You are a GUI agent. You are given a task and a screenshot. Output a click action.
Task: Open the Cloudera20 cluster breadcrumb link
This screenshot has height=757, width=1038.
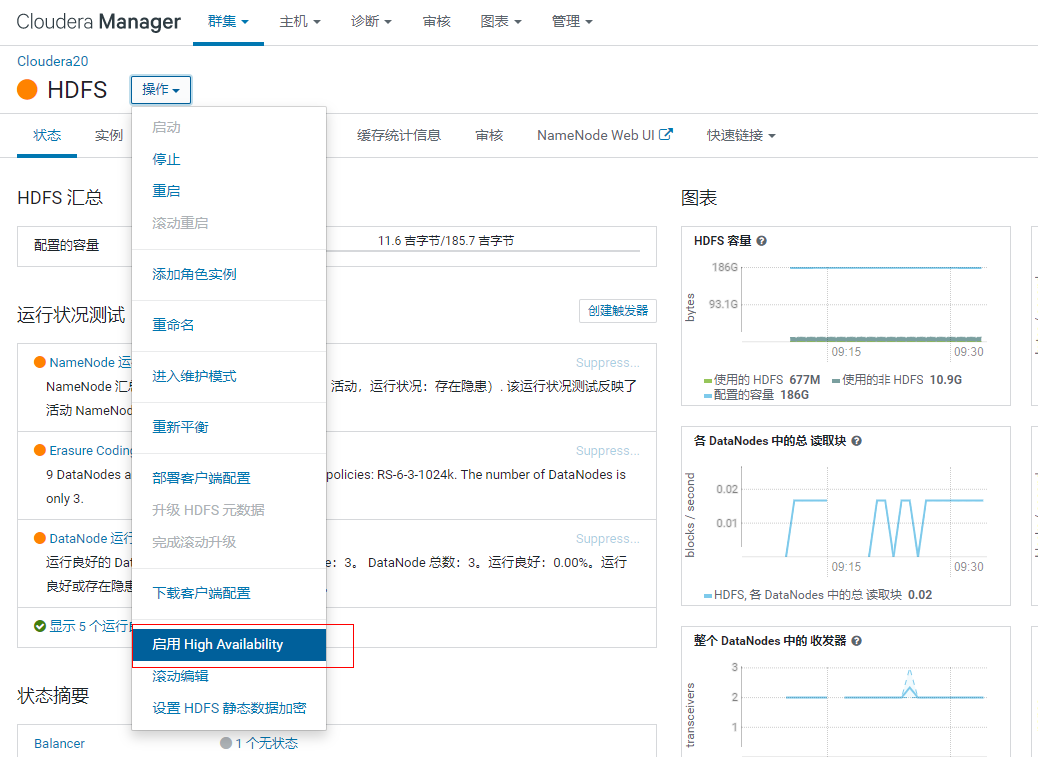point(53,61)
